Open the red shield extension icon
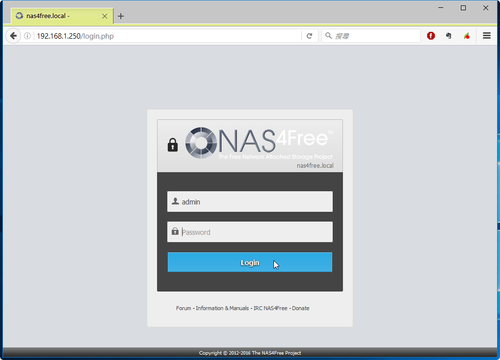Screen dimensions: 500x360 click(431, 36)
